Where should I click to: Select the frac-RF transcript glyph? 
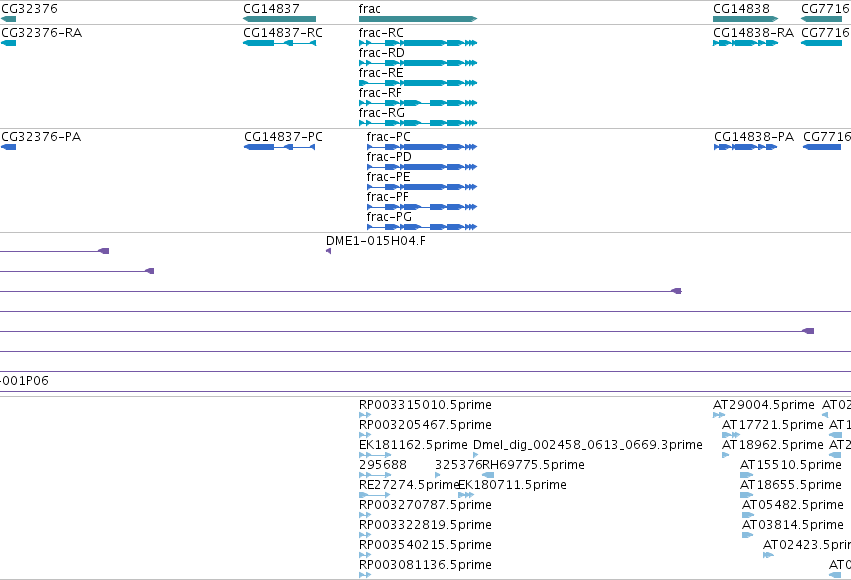click(x=418, y=103)
